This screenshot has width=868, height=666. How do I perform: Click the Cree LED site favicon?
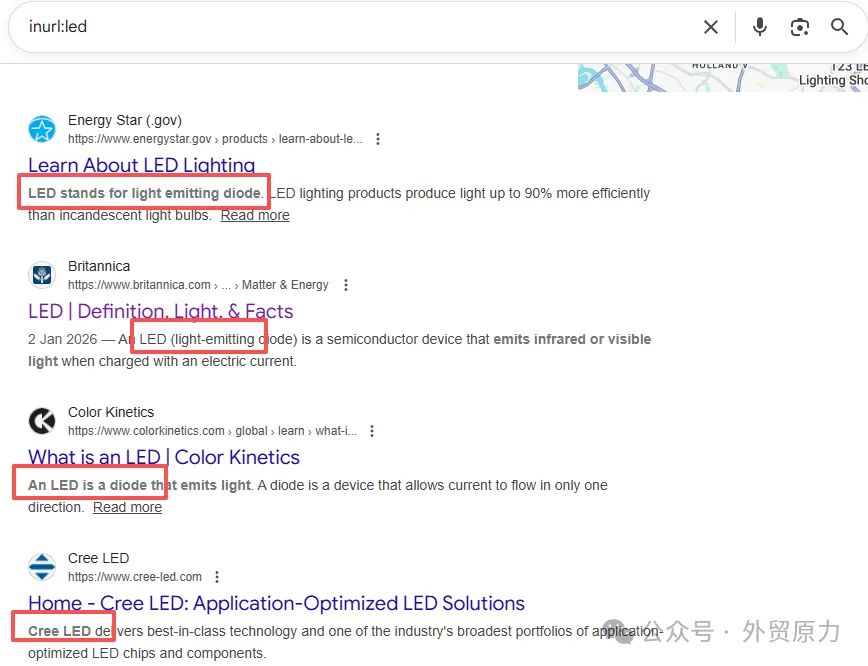tap(42, 567)
